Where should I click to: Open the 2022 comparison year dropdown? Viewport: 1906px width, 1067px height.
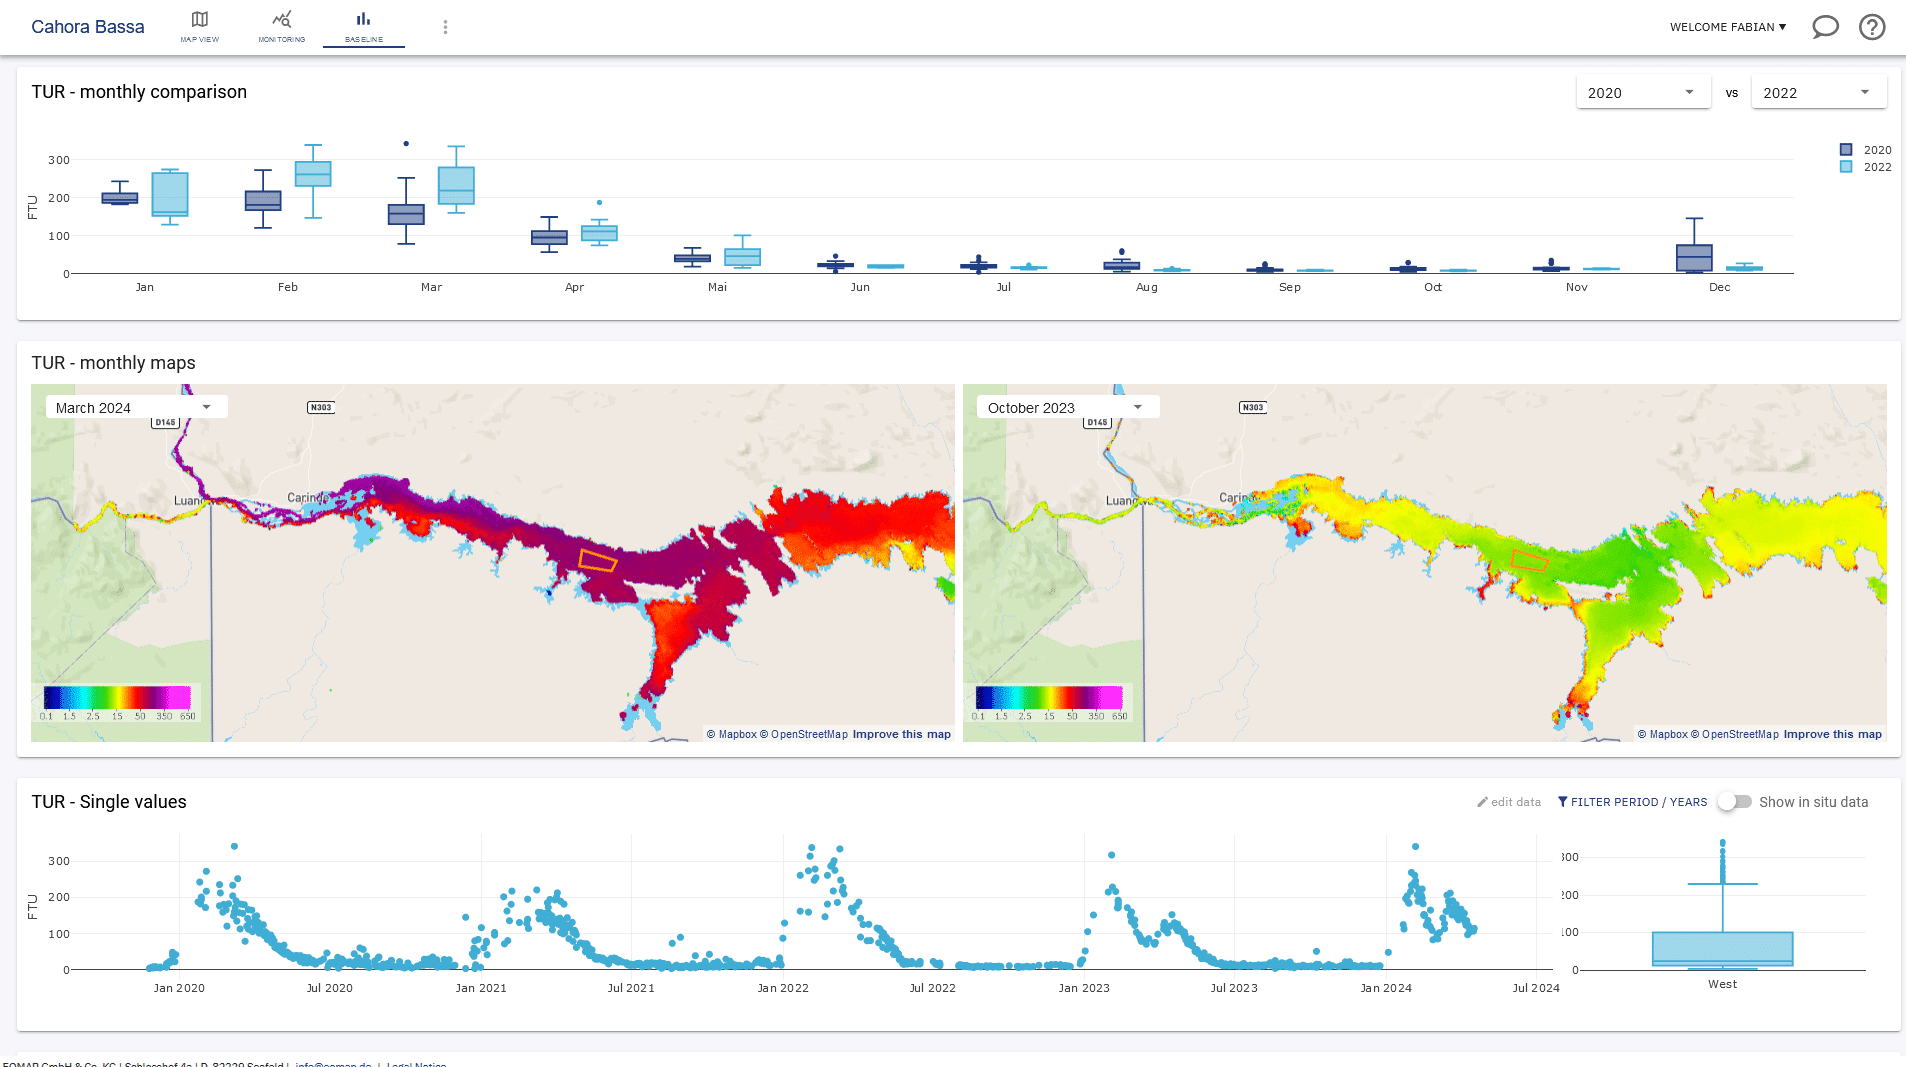(1819, 92)
